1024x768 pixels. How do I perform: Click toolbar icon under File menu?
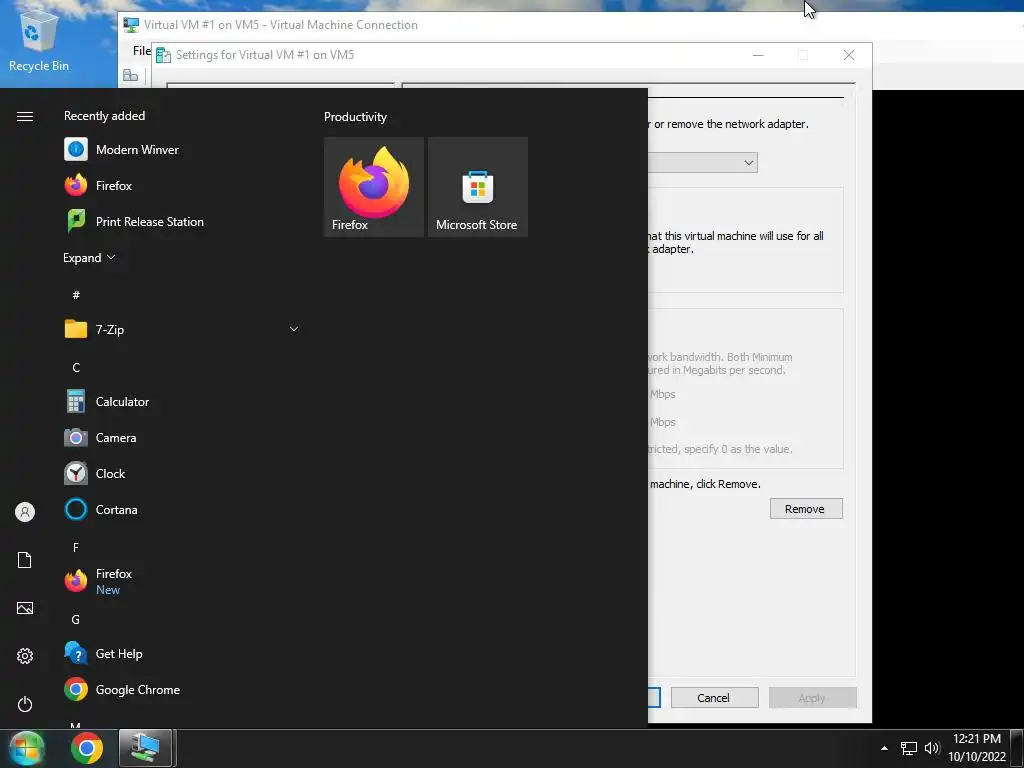click(131, 76)
